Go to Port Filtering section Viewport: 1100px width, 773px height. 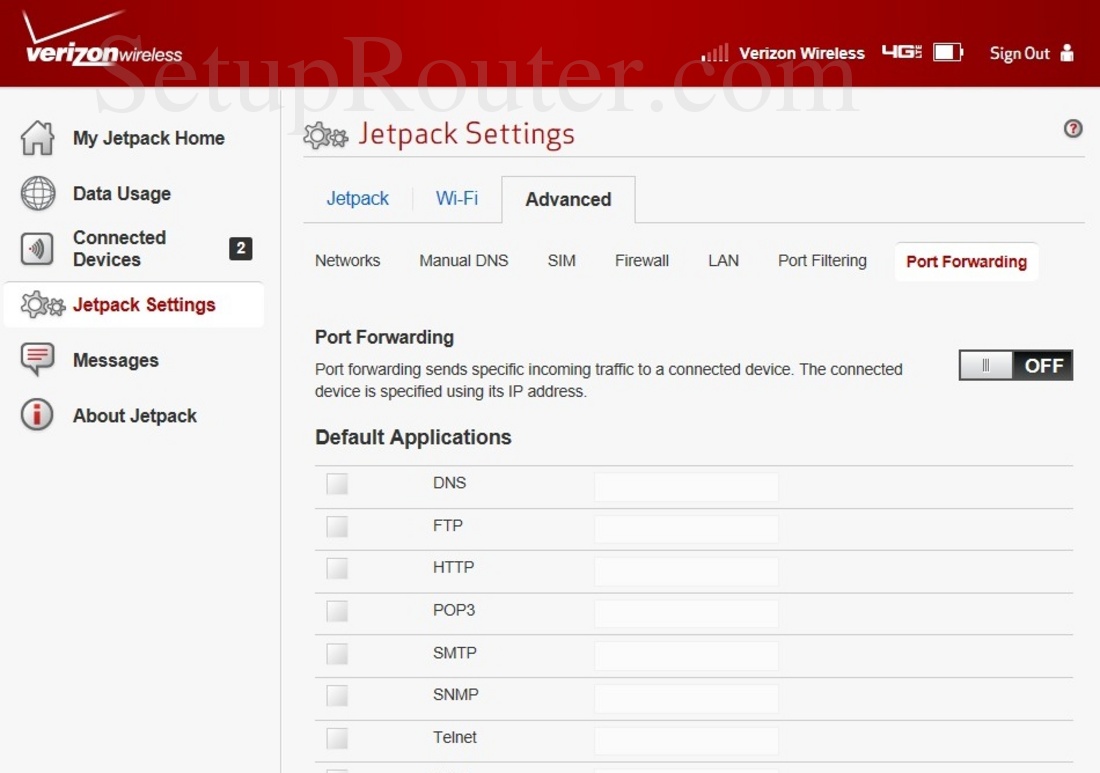click(x=822, y=260)
